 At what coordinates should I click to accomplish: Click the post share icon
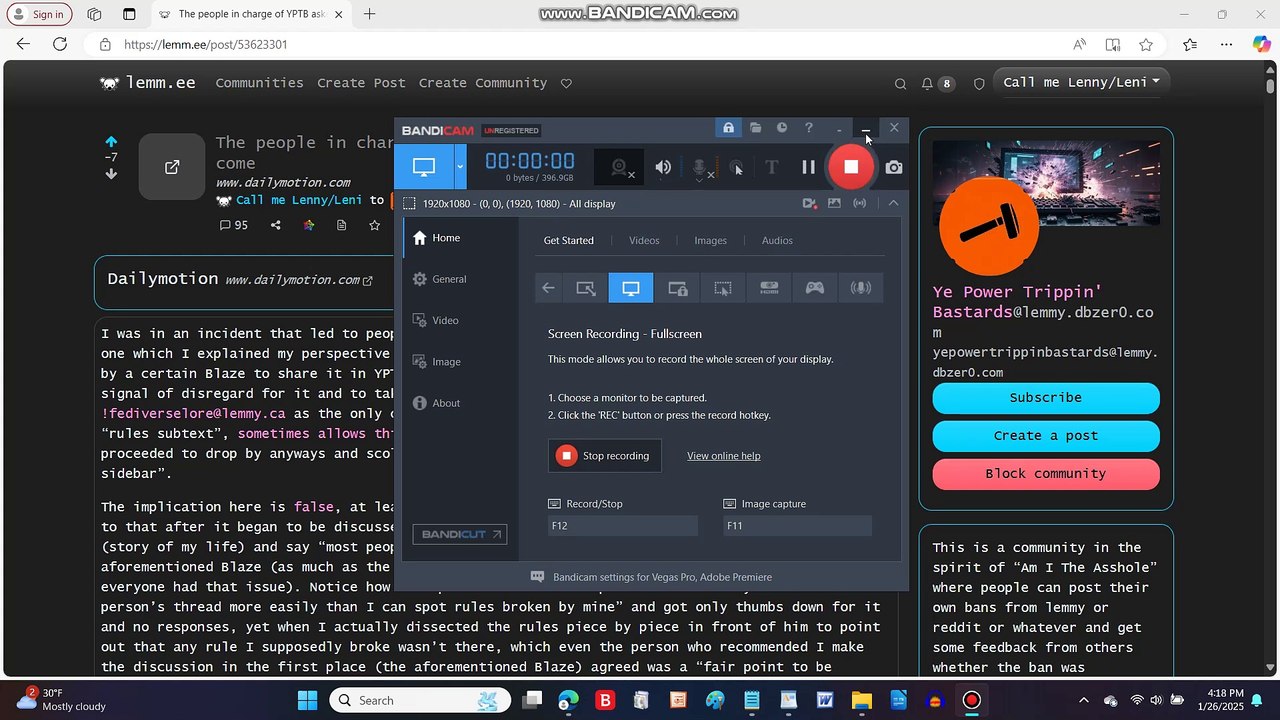(x=275, y=226)
